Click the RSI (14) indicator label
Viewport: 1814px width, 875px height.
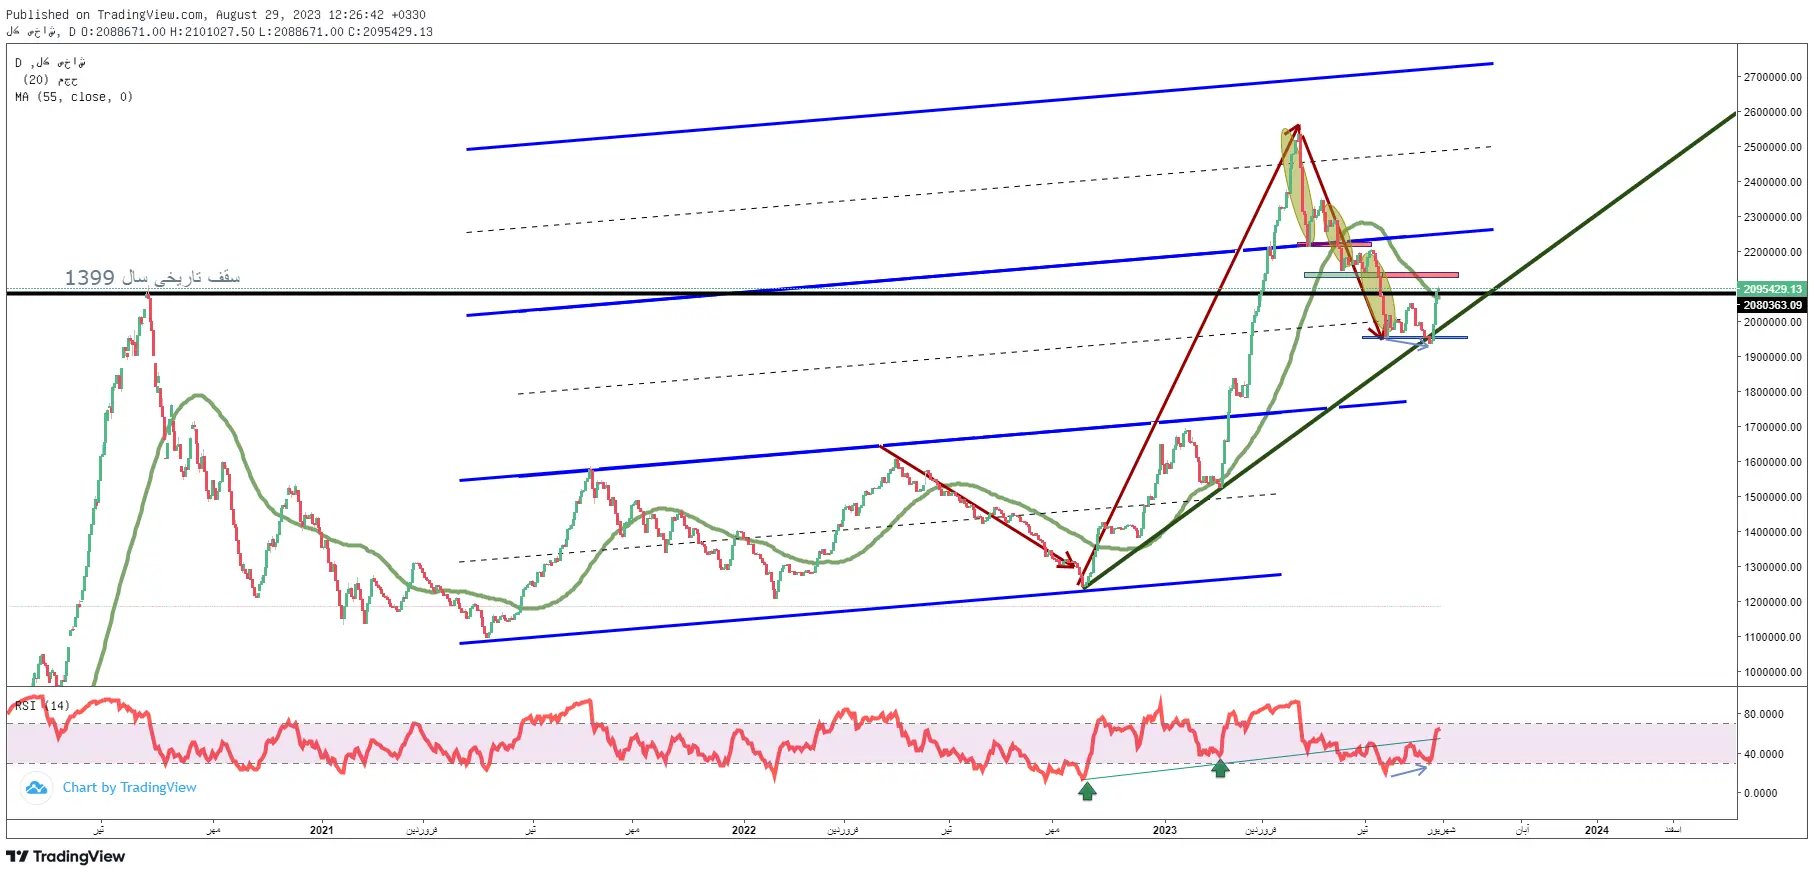[42, 706]
